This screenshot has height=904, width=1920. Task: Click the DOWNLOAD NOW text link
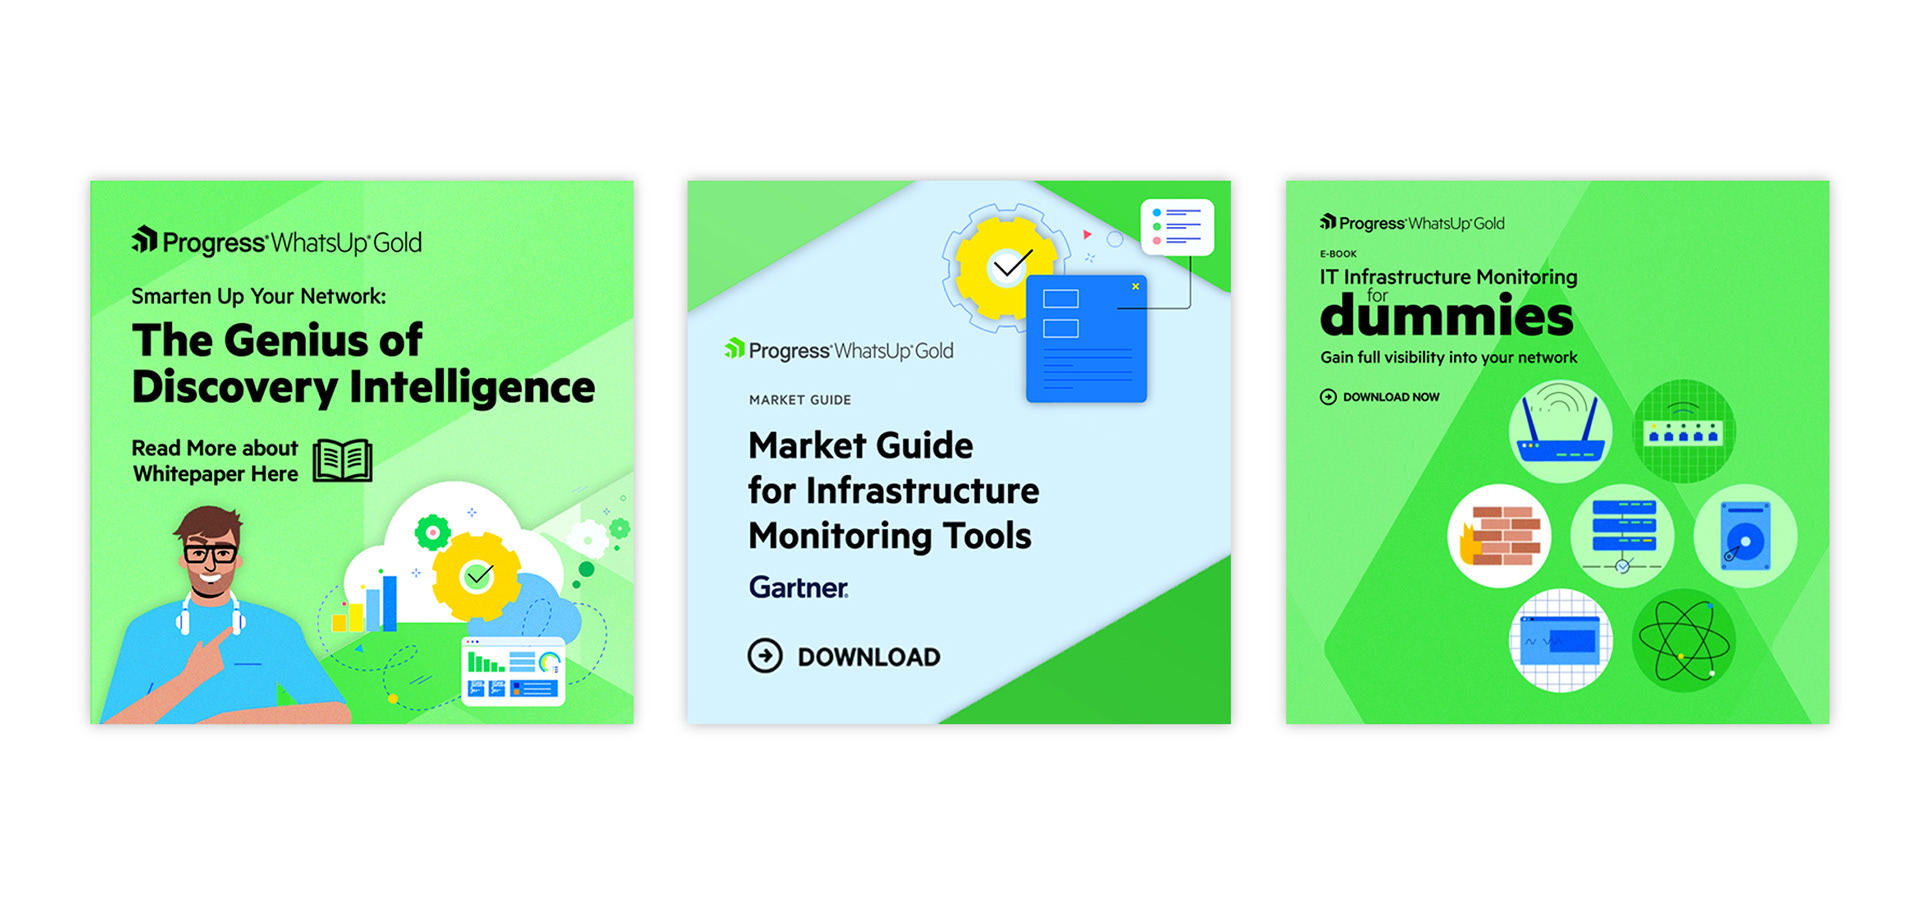(1391, 397)
